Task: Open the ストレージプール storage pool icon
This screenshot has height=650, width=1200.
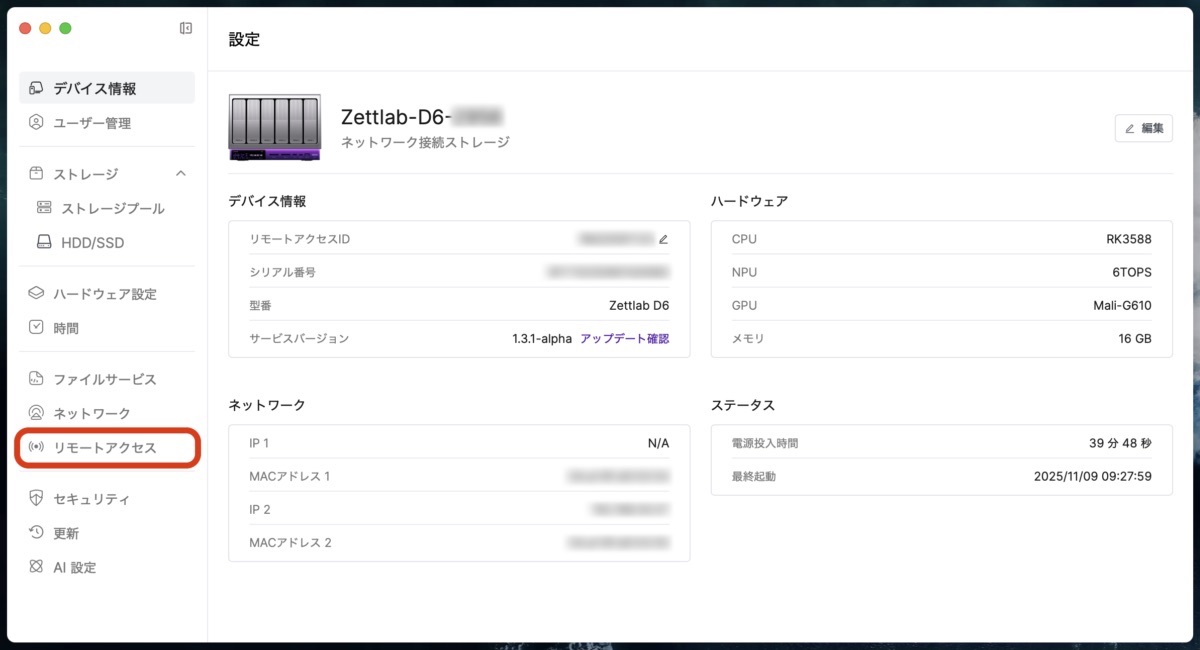Action: [44, 207]
